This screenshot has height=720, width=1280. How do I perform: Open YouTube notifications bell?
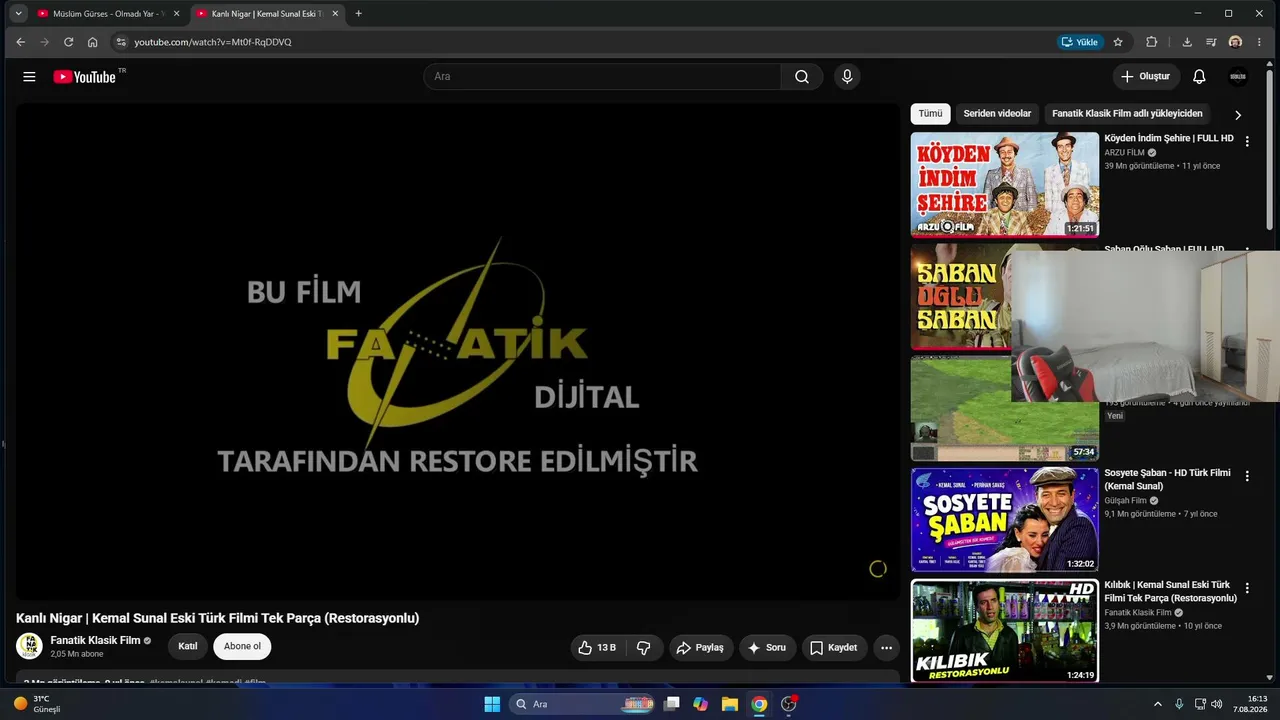pyautogui.click(x=1199, y=77)
